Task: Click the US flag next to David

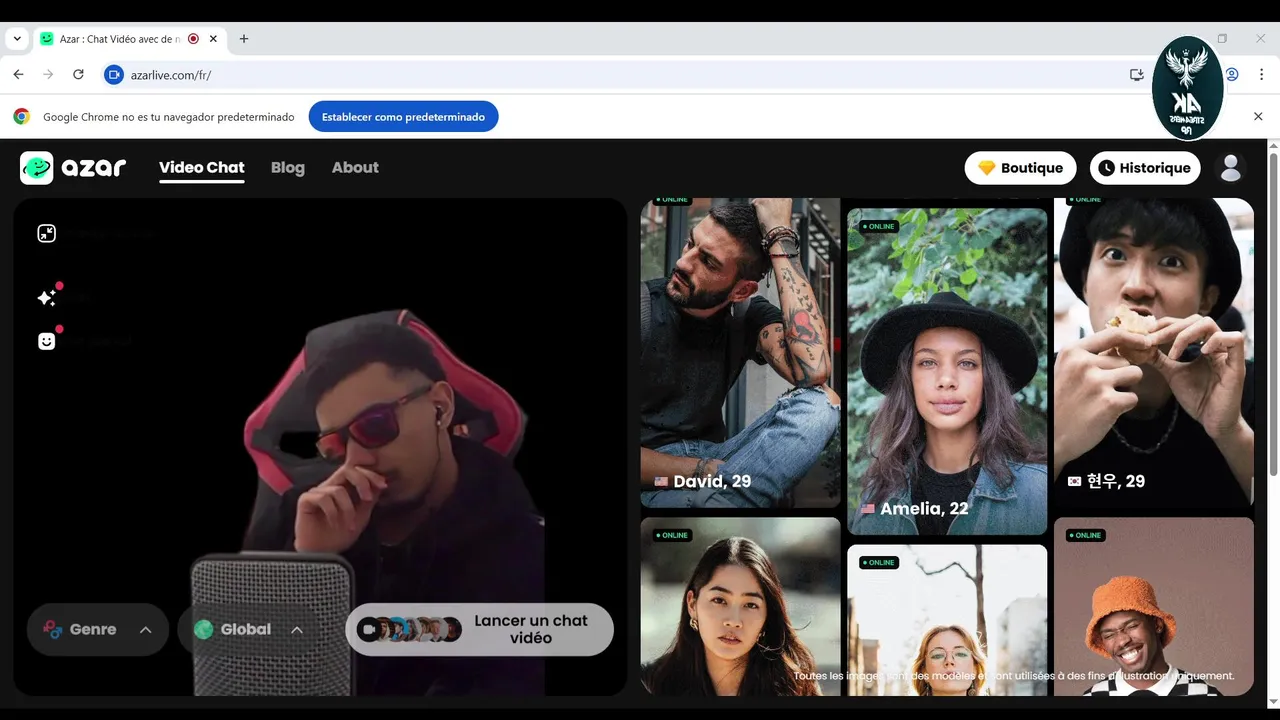Action: 661,482
